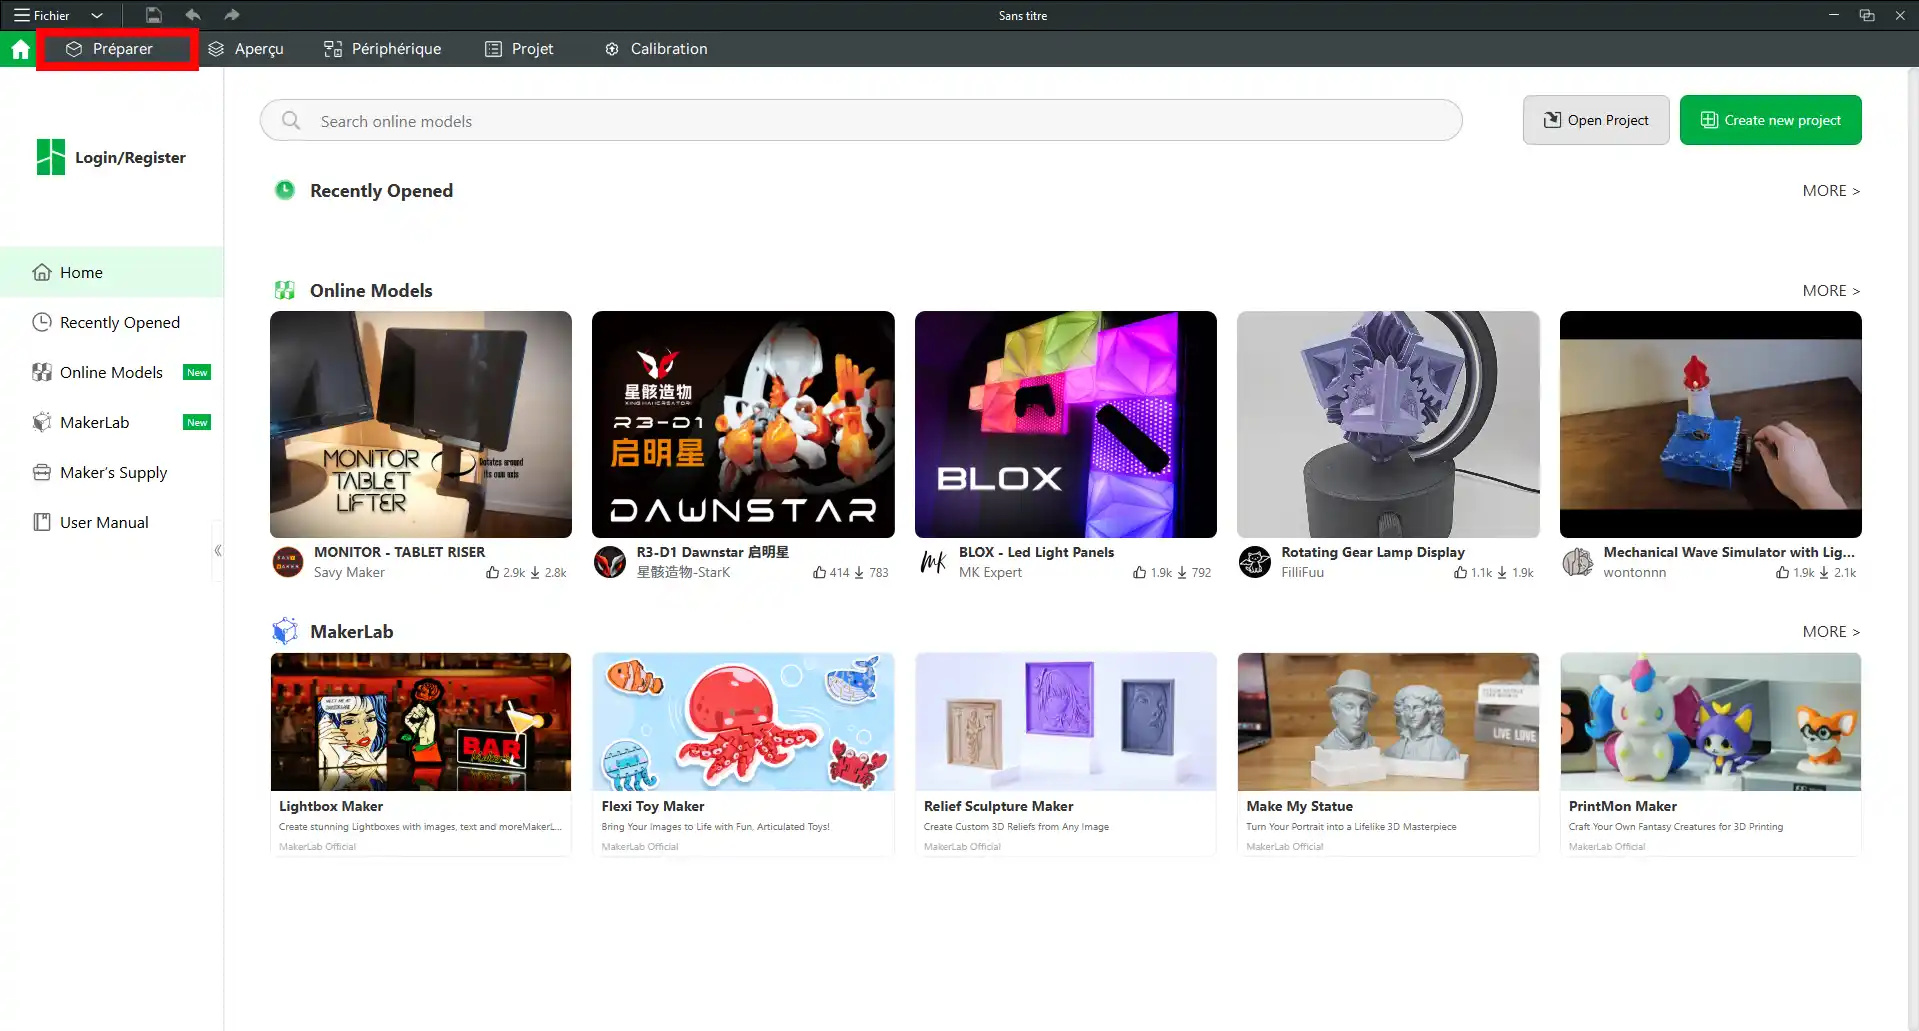
Task: Open the Monitor Tablet Lifter thumbnail
Action: (x=421, y=424)
